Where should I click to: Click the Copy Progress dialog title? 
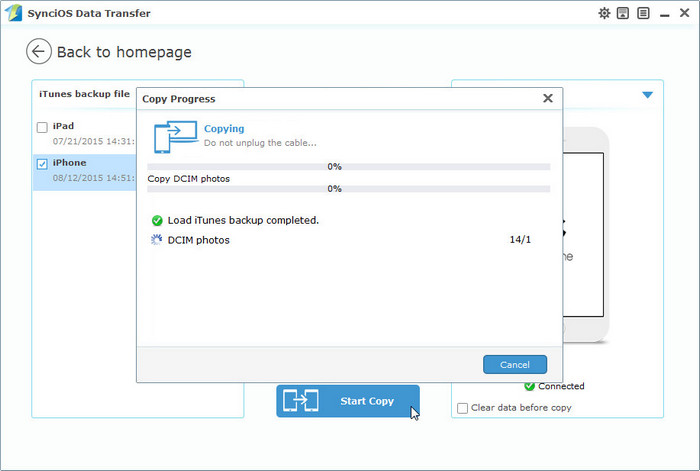pos(179,99)
